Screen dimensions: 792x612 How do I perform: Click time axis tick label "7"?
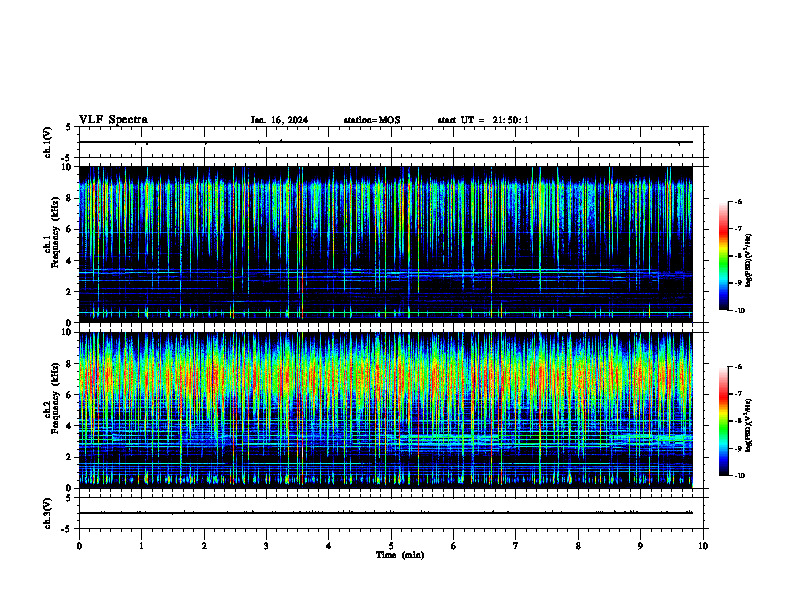(x=516, y=546)
